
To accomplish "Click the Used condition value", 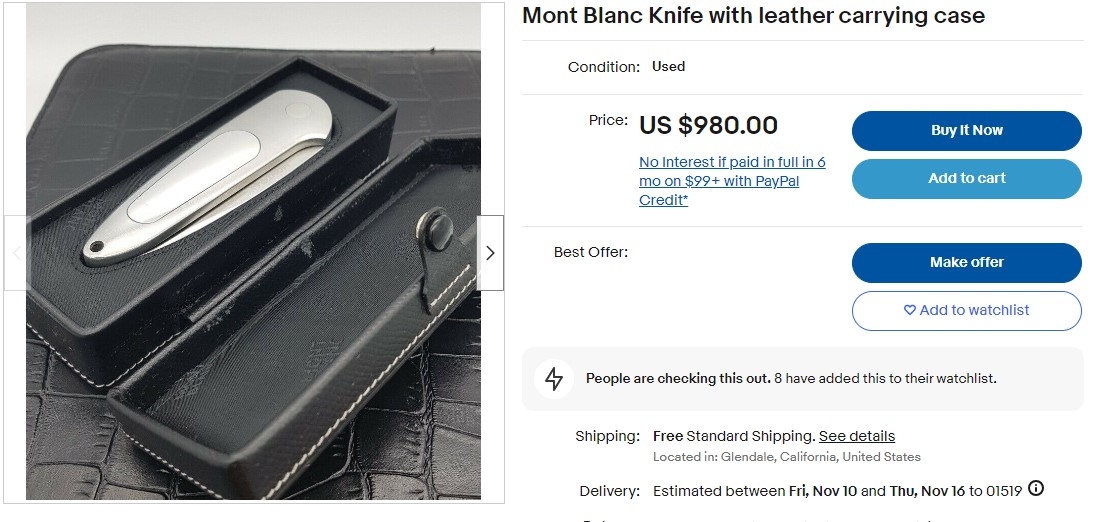I will coord(668,67).
